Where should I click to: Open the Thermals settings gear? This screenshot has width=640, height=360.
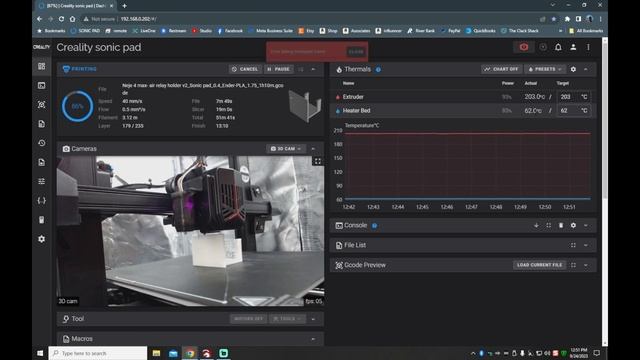(573, 69)
